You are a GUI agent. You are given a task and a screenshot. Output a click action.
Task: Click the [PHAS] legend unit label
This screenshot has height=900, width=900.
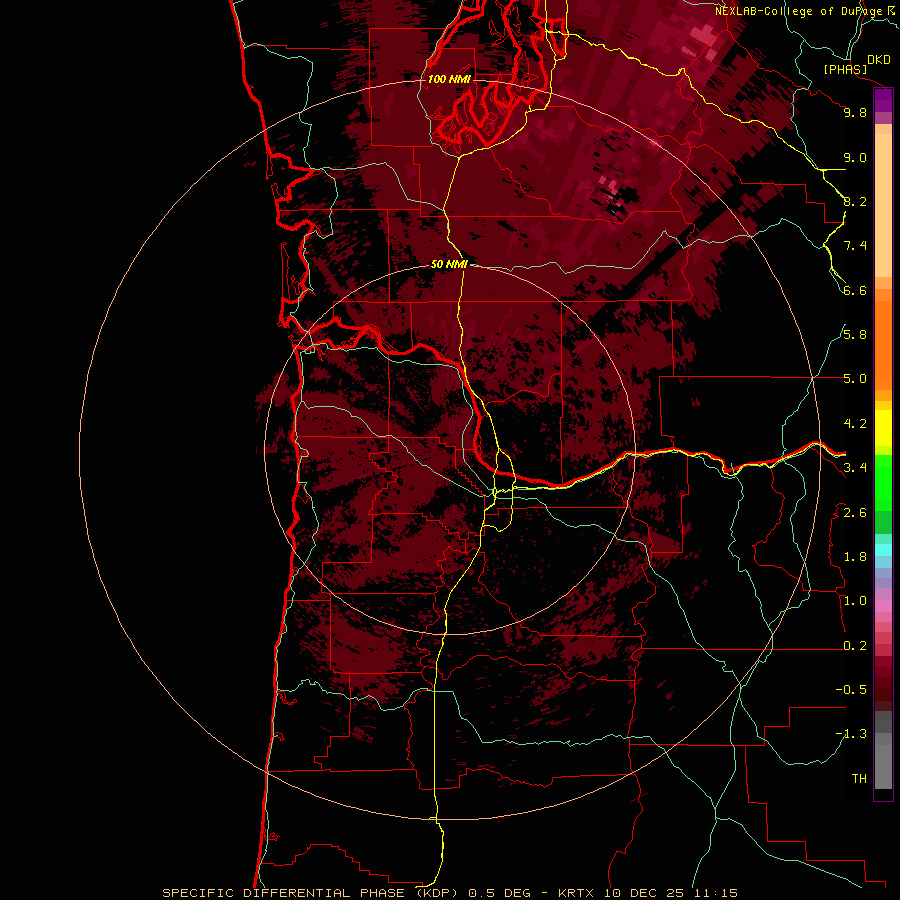pyautogui.click(x=845, y=69)
